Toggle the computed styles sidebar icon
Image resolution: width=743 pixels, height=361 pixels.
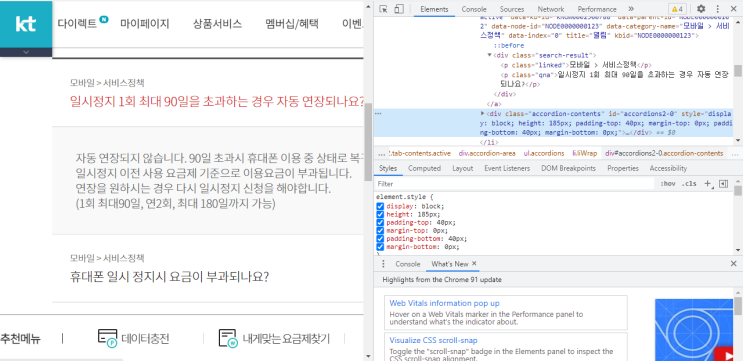click(723, 184)
